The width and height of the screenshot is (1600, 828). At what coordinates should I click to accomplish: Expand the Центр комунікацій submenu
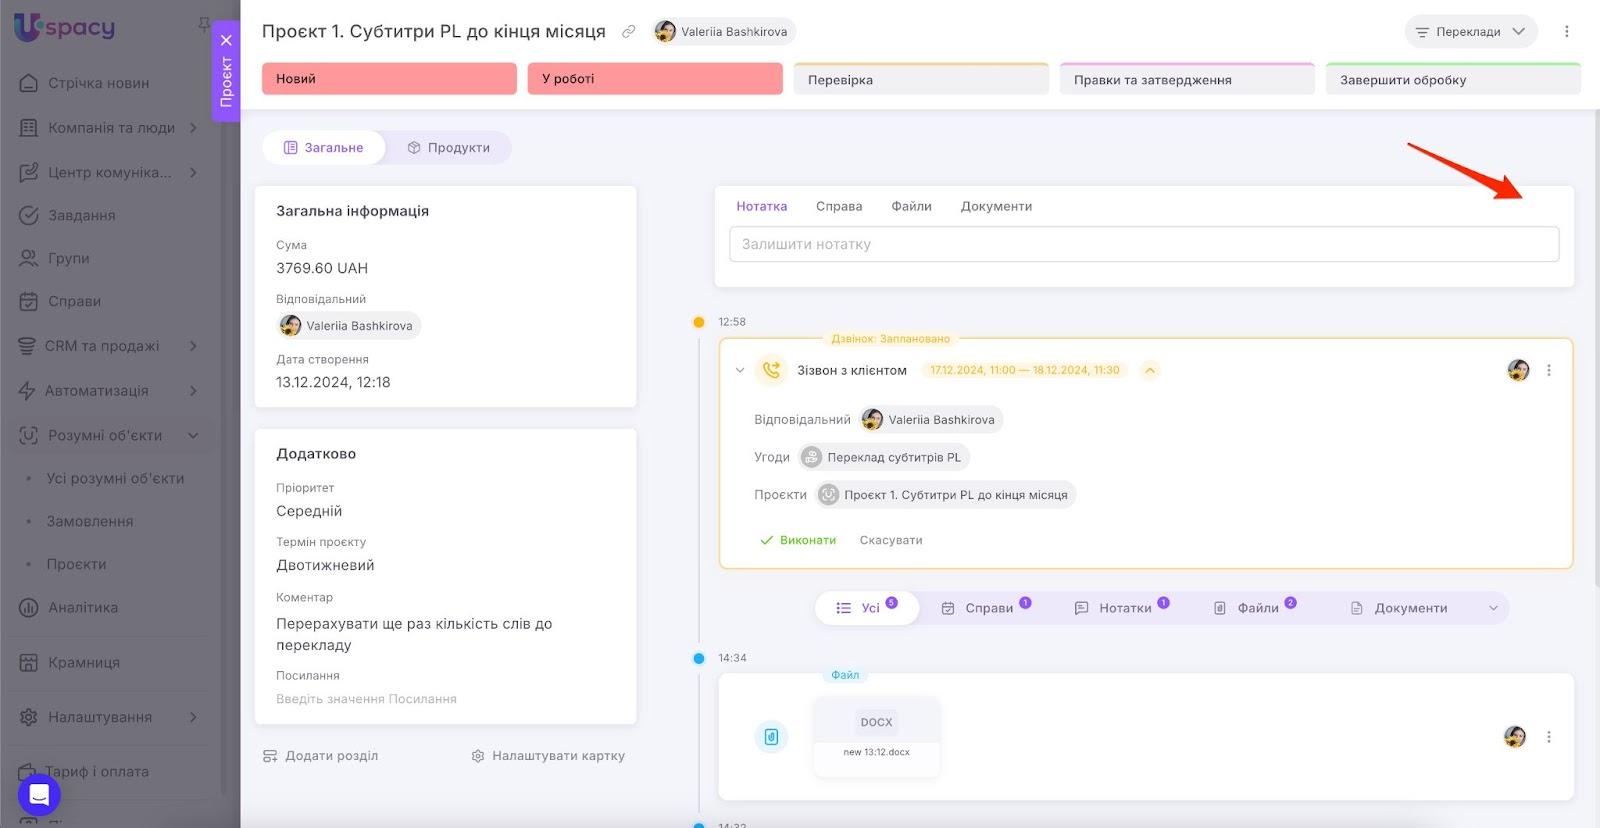[193, 172]
